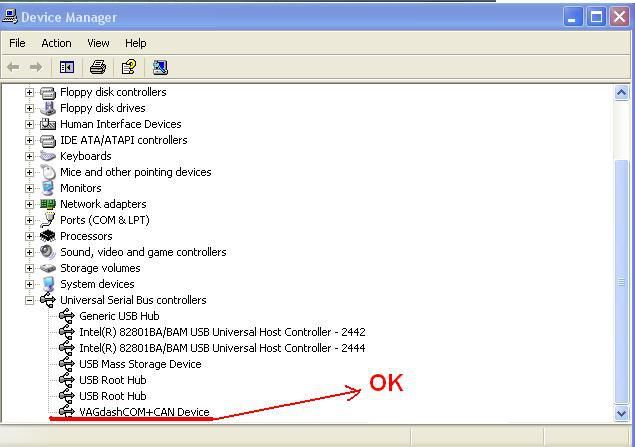Click the Monitors category icon
The image size is (635, 447).
coord(48,188)
